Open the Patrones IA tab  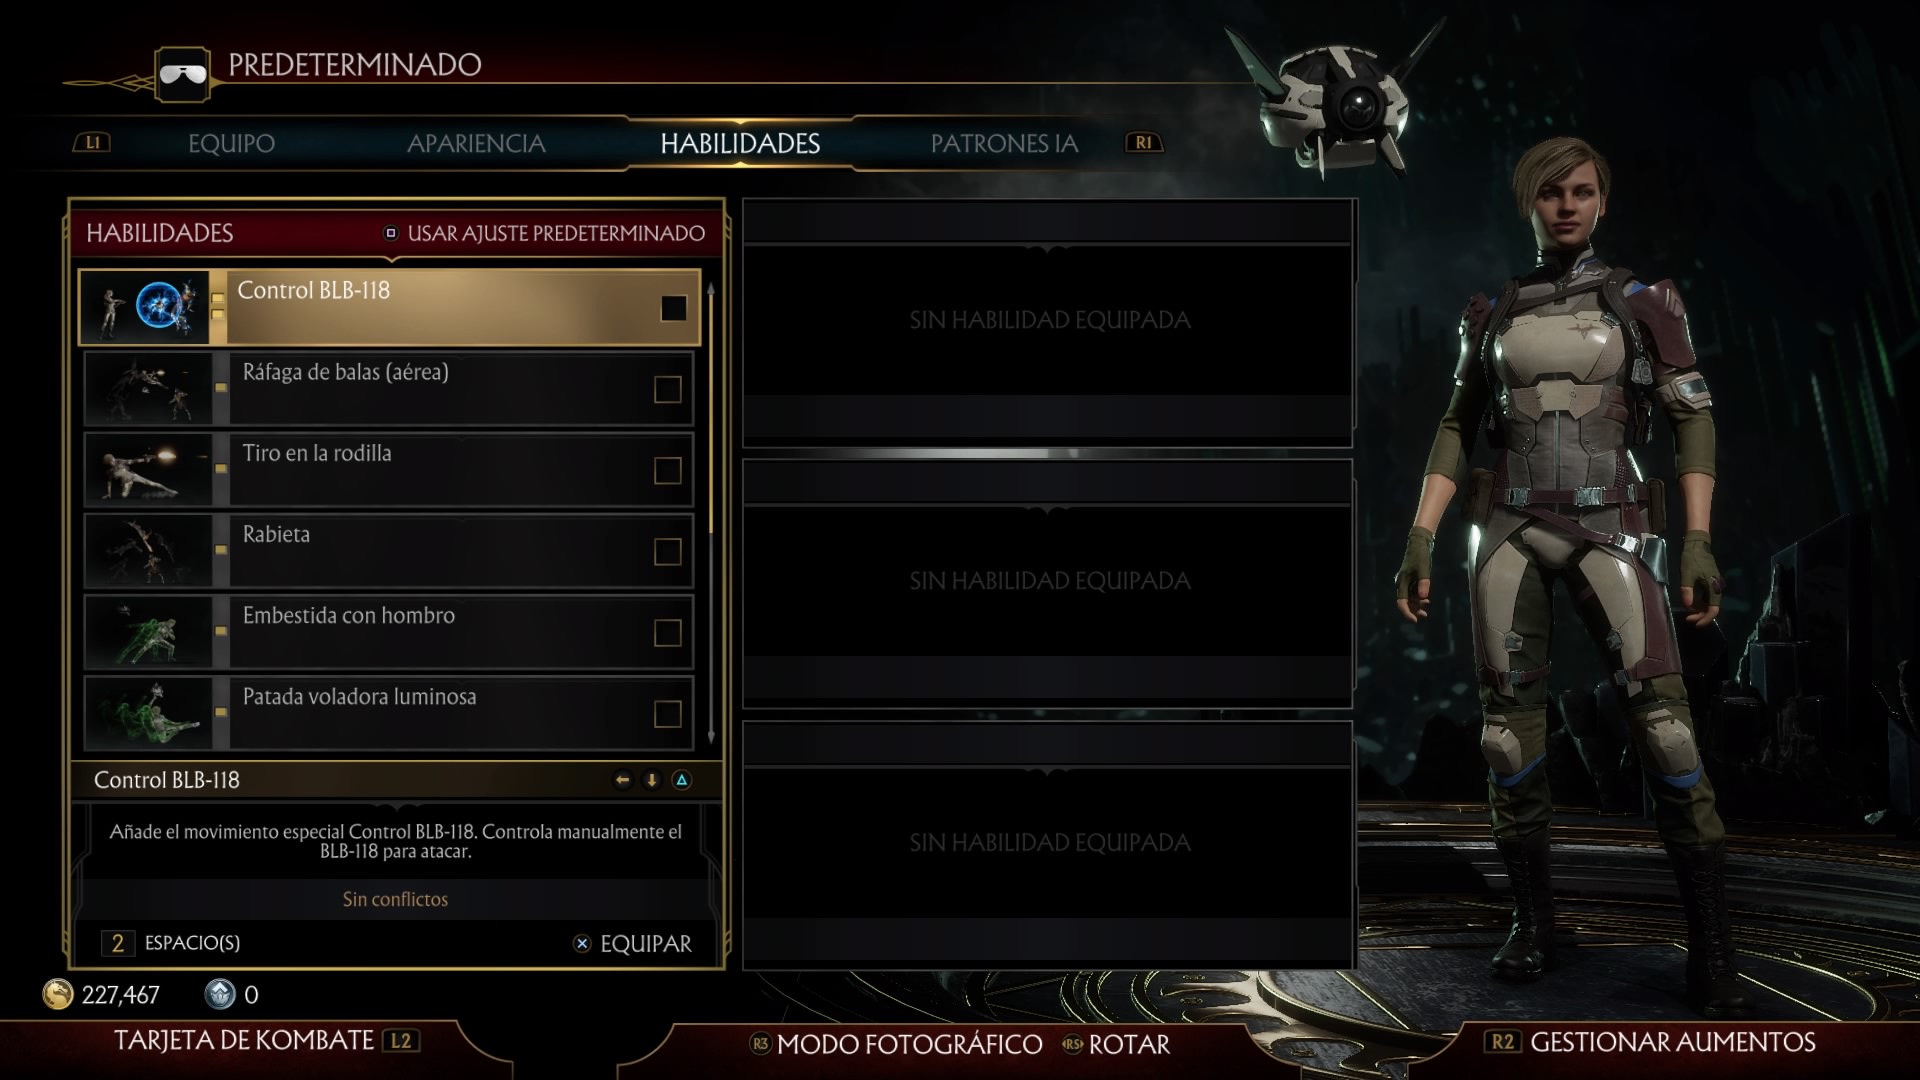pos(1004,143)
